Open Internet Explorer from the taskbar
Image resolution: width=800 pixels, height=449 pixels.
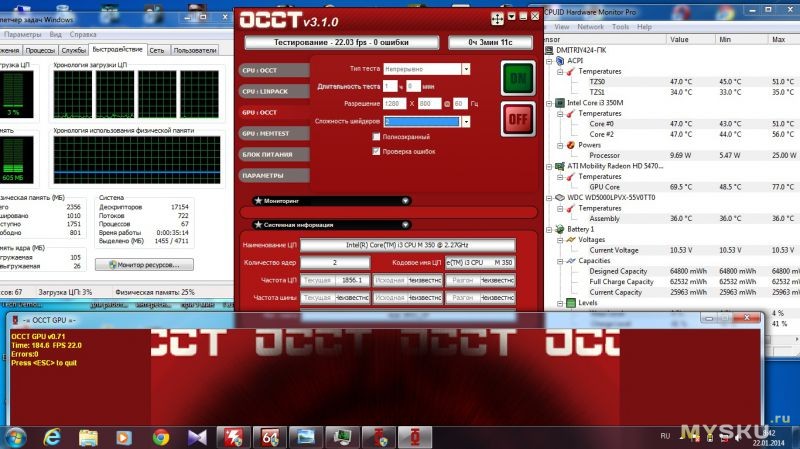click(52, 437)
